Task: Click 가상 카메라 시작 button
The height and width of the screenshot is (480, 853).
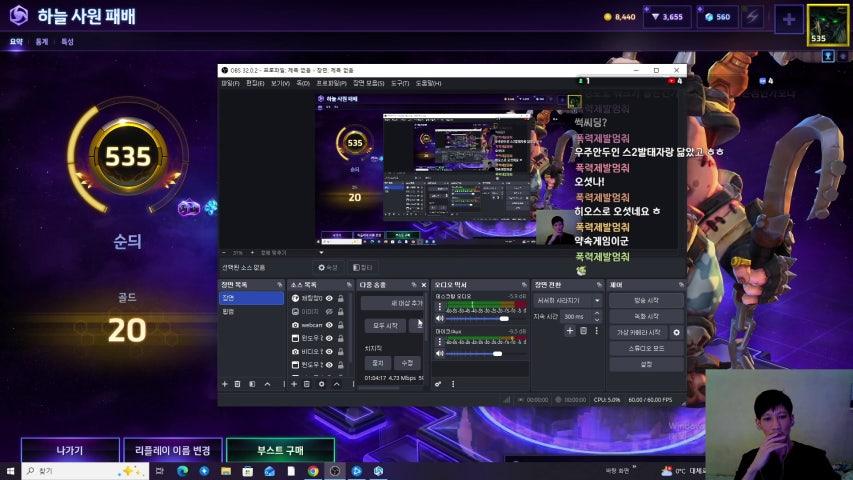Action: pos(639,333)
